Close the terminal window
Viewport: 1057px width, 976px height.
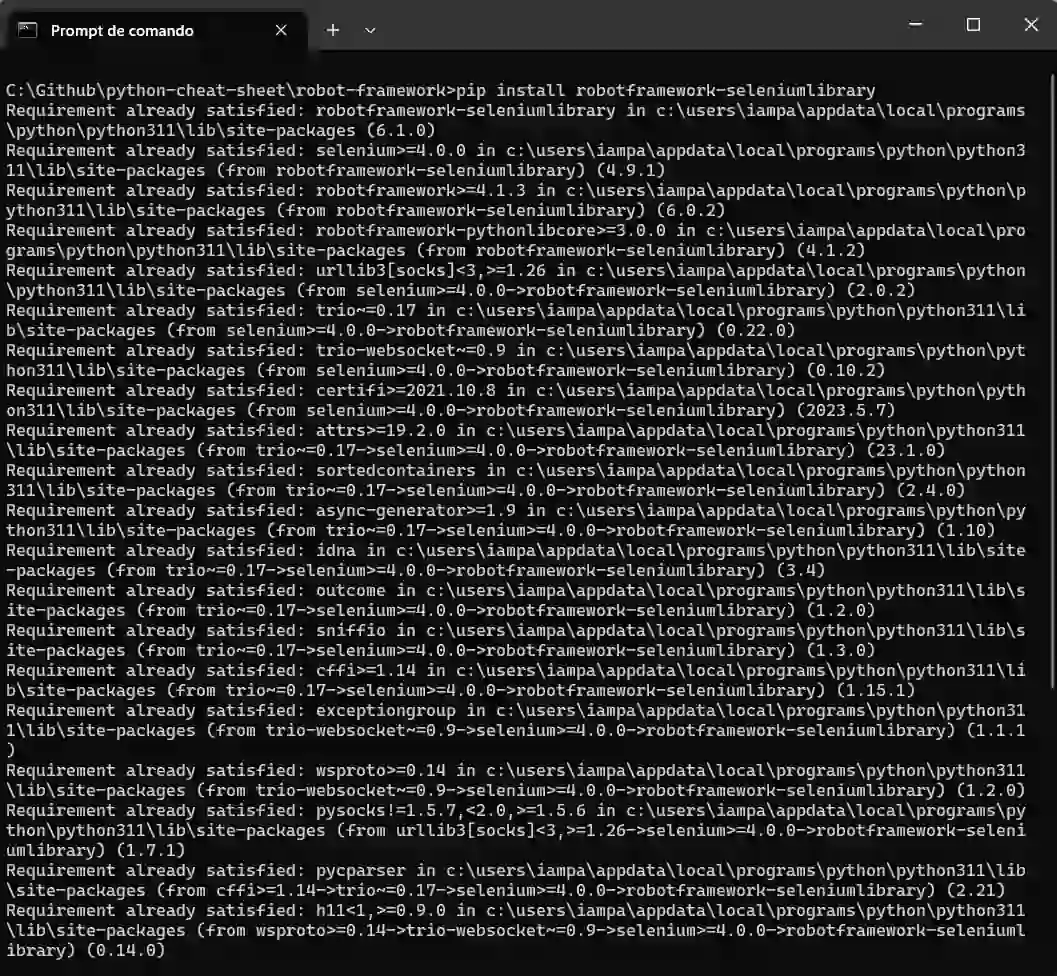coord(1031,24)
